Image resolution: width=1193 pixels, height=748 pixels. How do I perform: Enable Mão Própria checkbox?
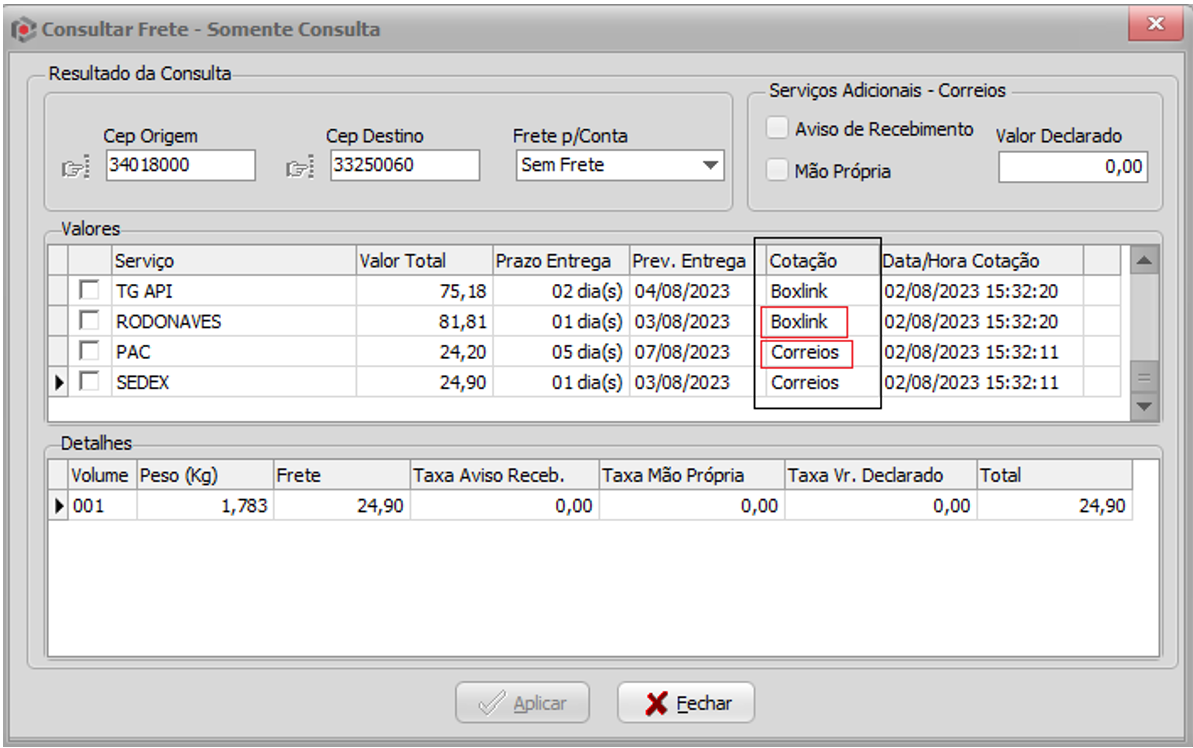click(776, 171)
